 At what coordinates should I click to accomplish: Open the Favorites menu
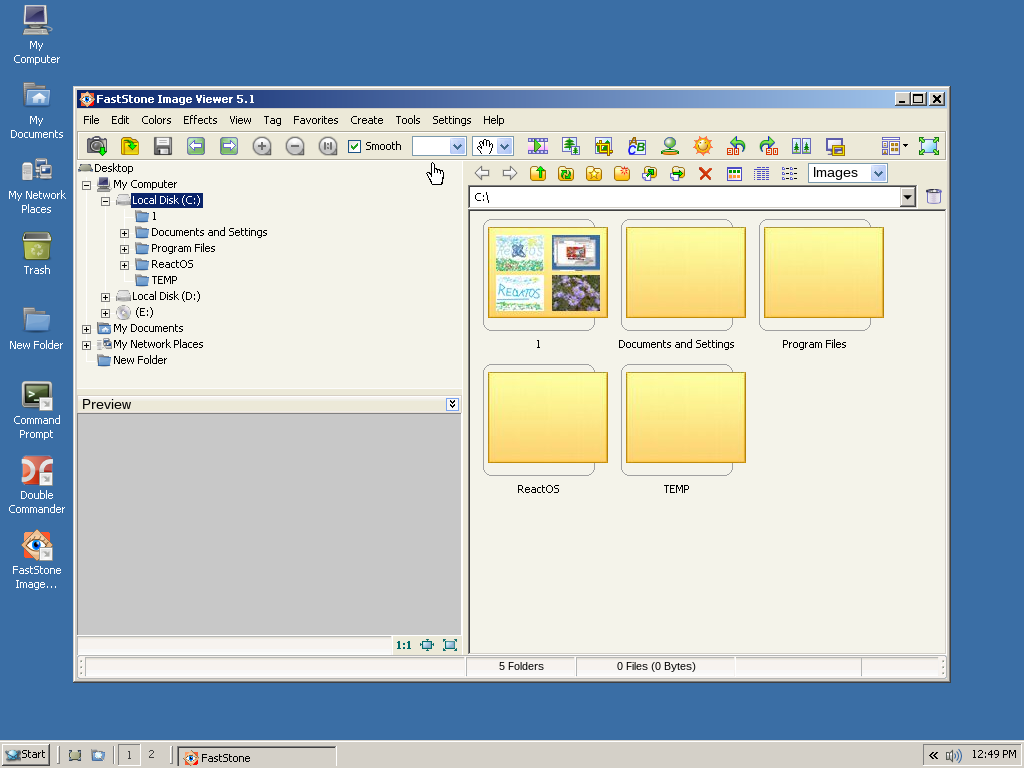[315, 120]
